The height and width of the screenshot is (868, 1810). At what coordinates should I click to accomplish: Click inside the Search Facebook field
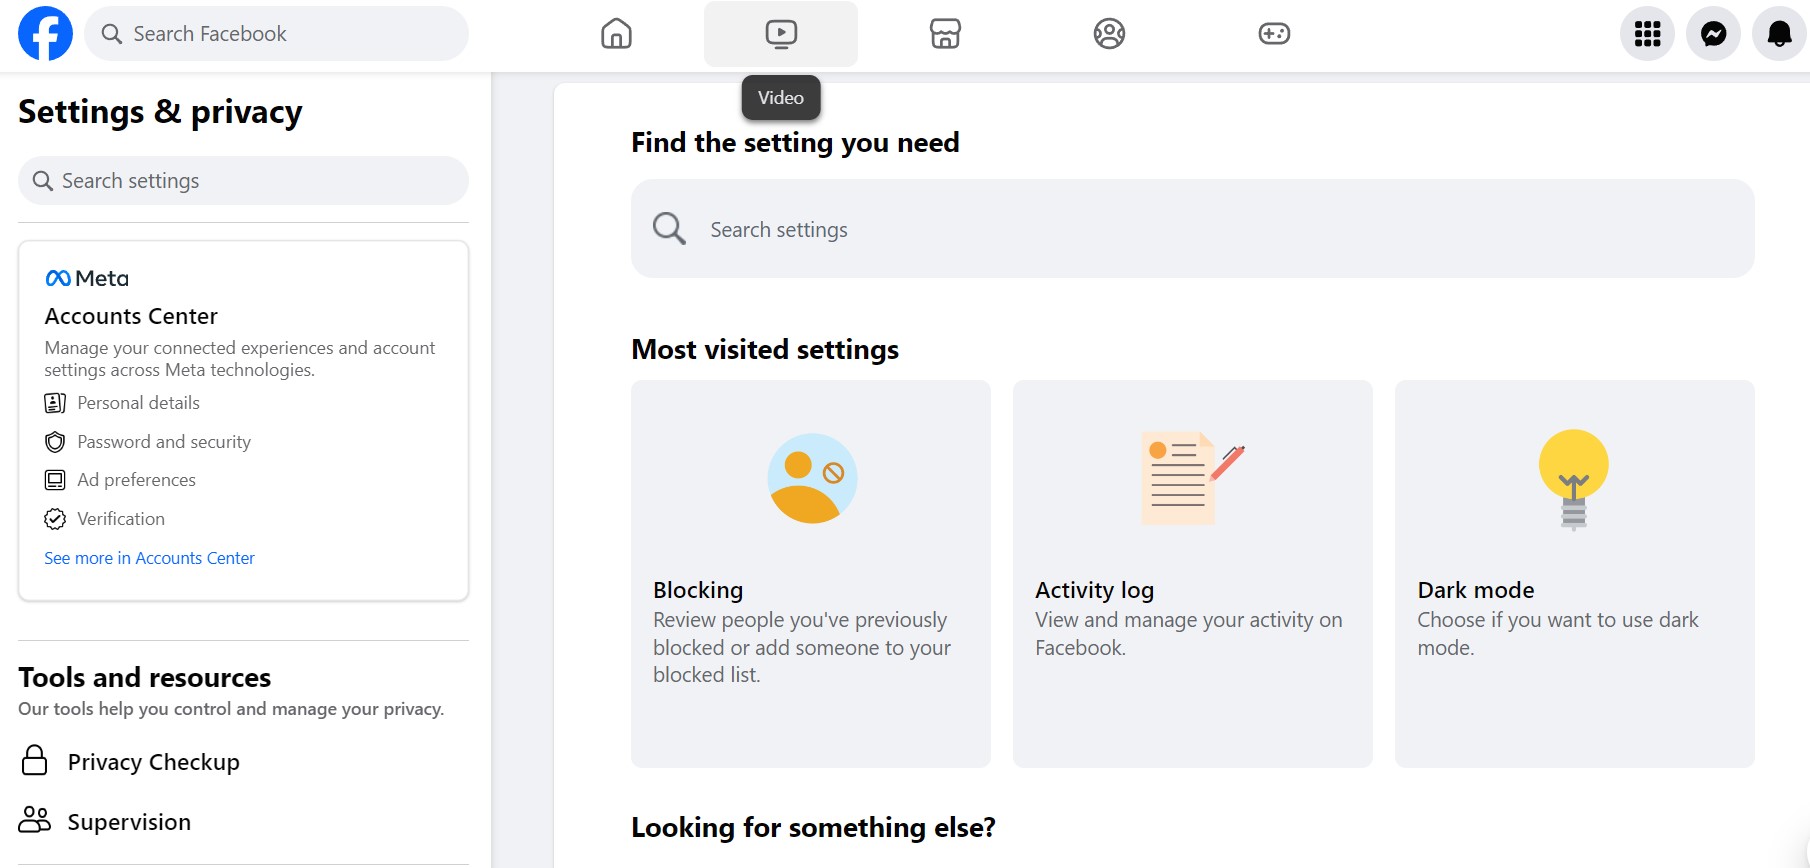(x=276, y=34)
